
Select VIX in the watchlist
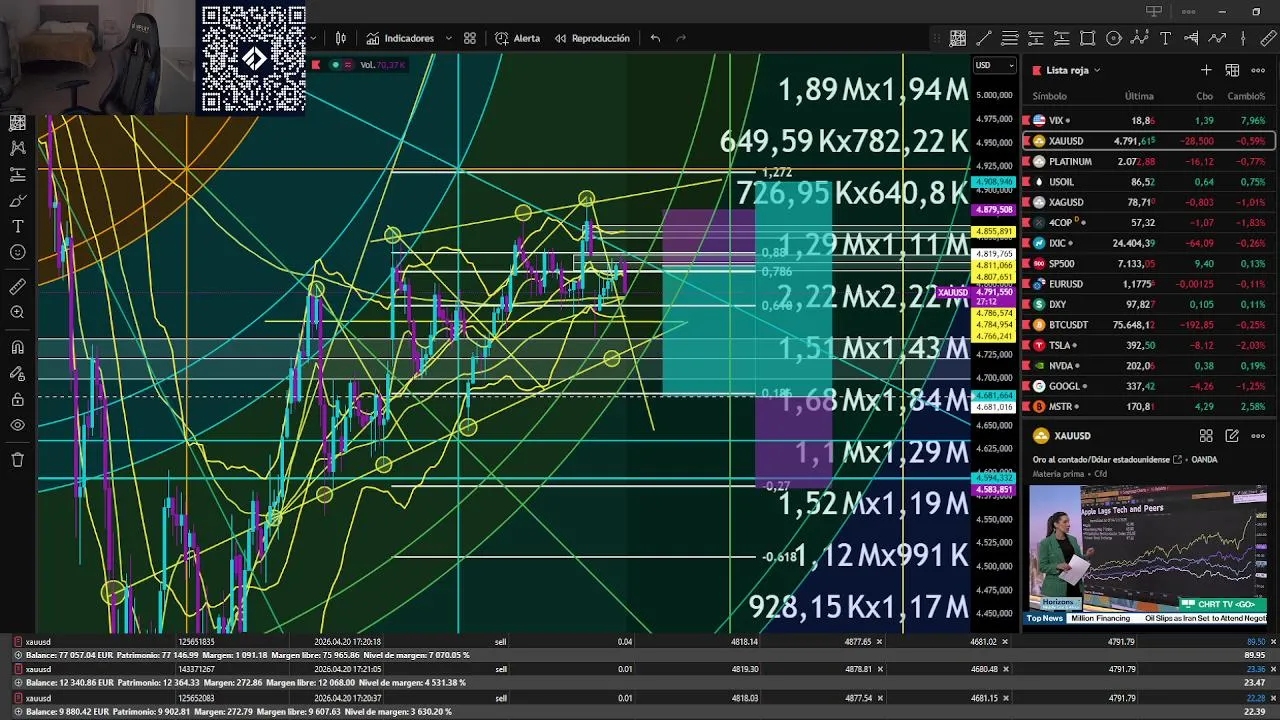1148,120
